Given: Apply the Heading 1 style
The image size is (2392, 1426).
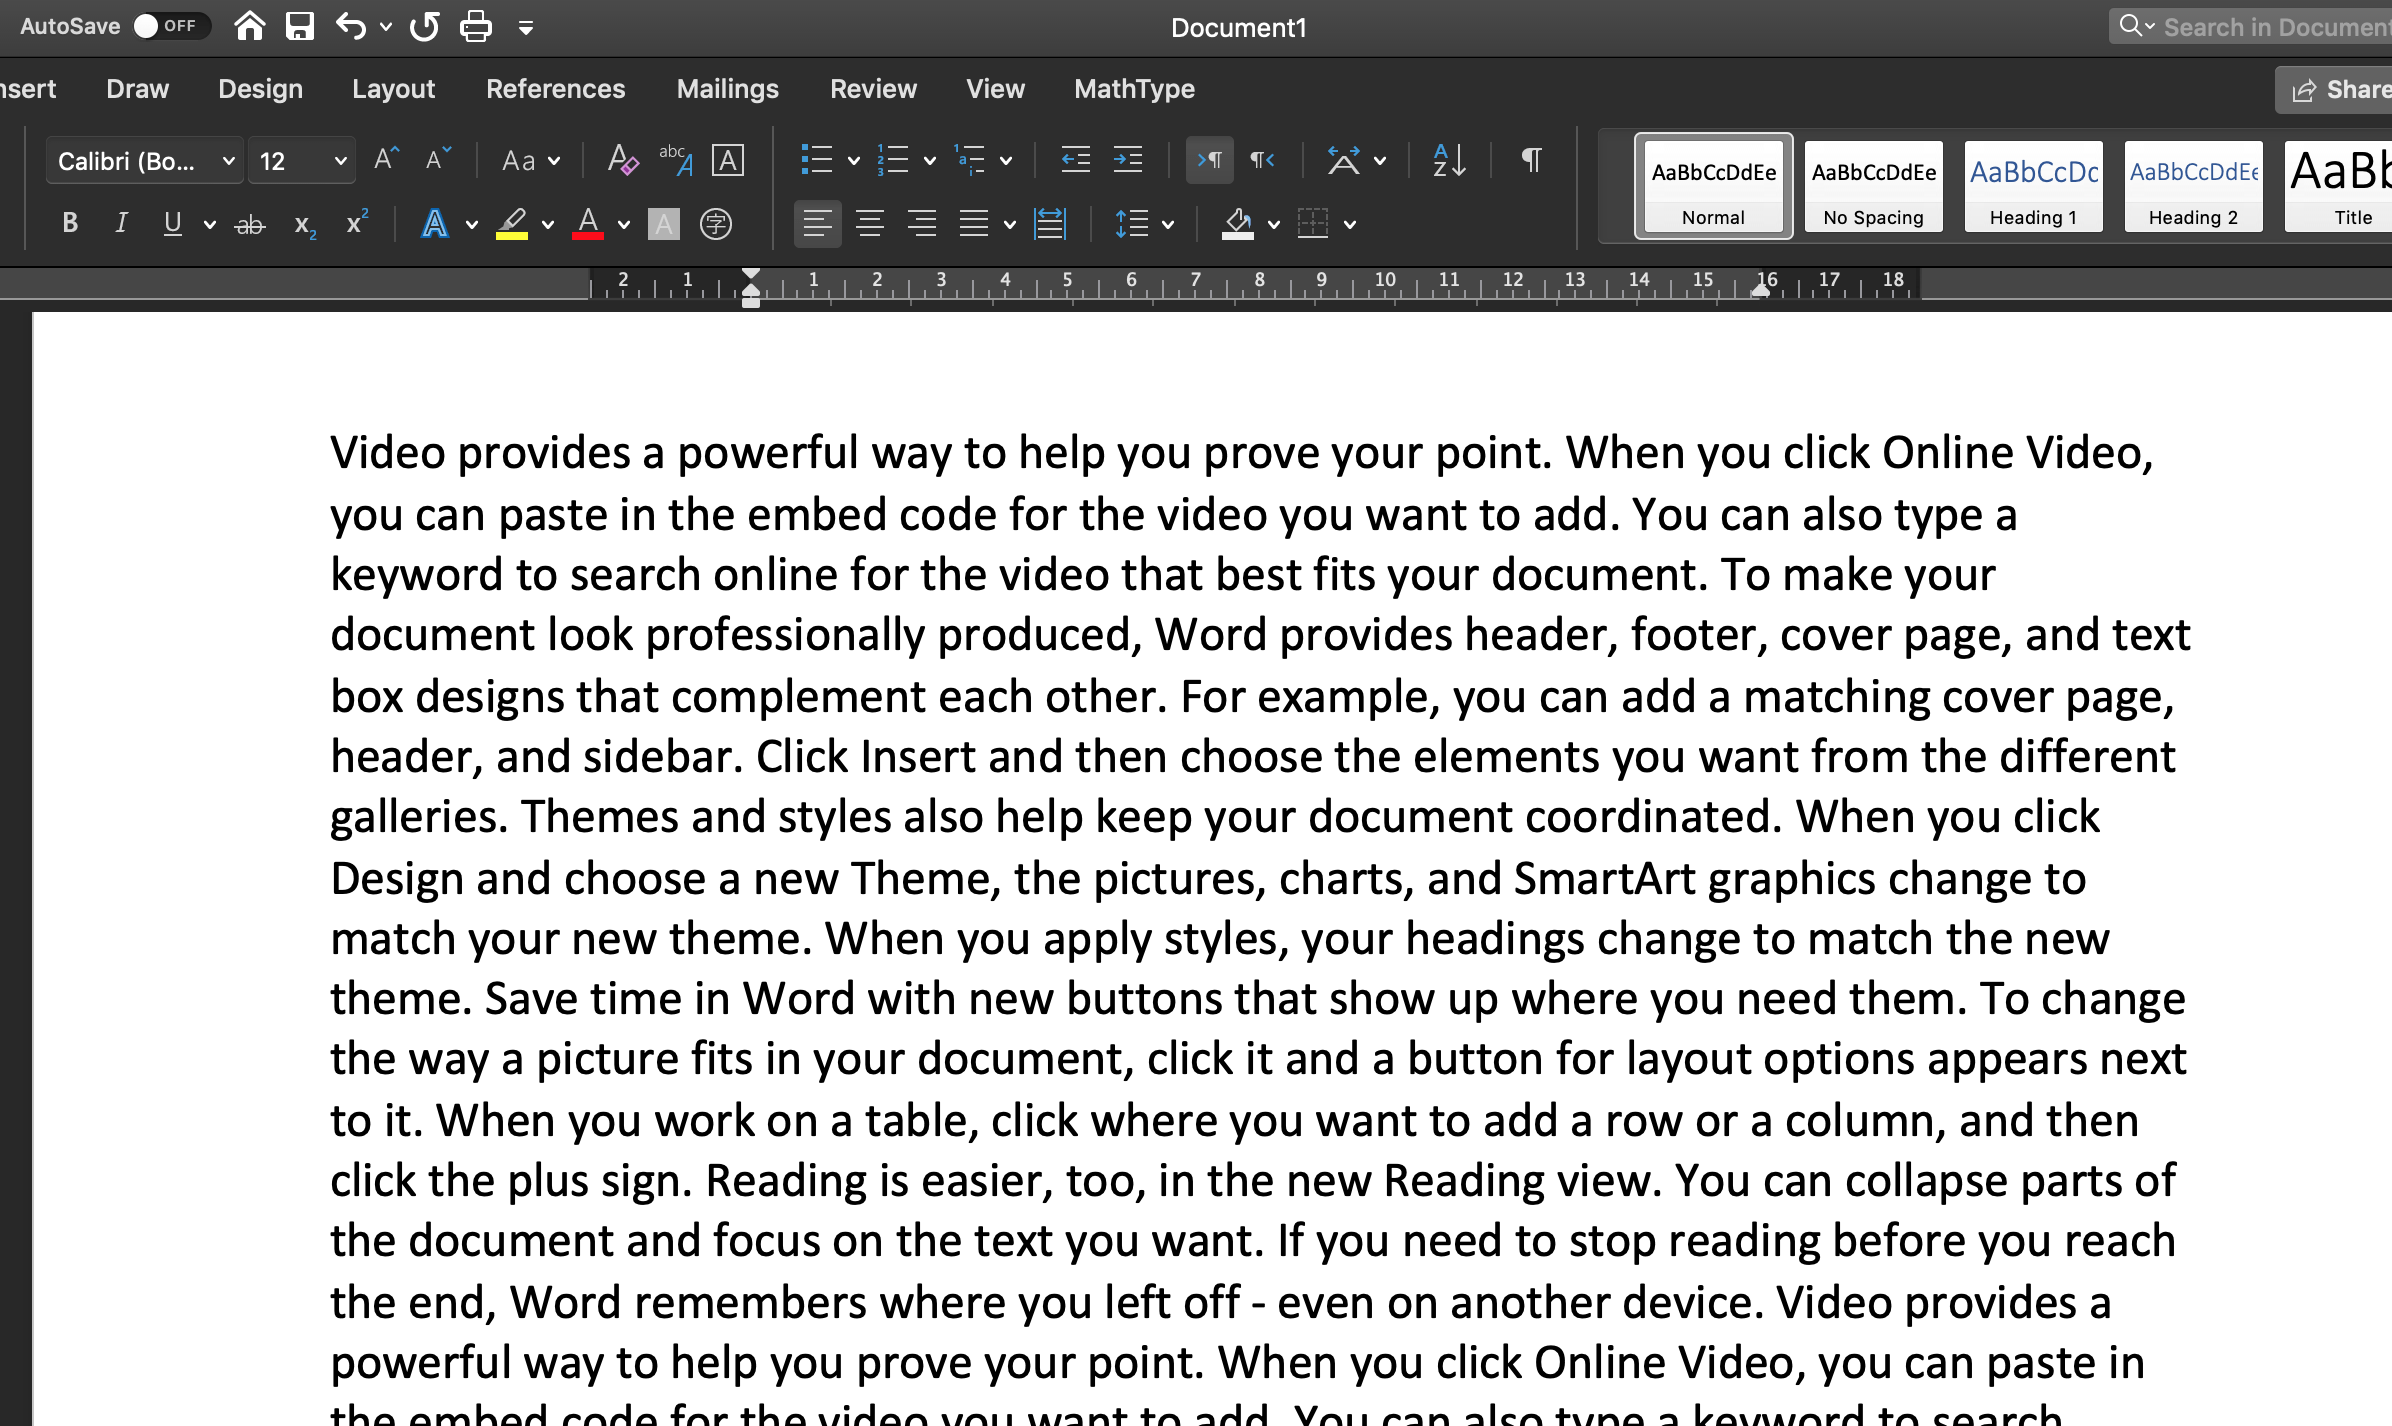Looking at the screenshot, I should click(2032, 186).
